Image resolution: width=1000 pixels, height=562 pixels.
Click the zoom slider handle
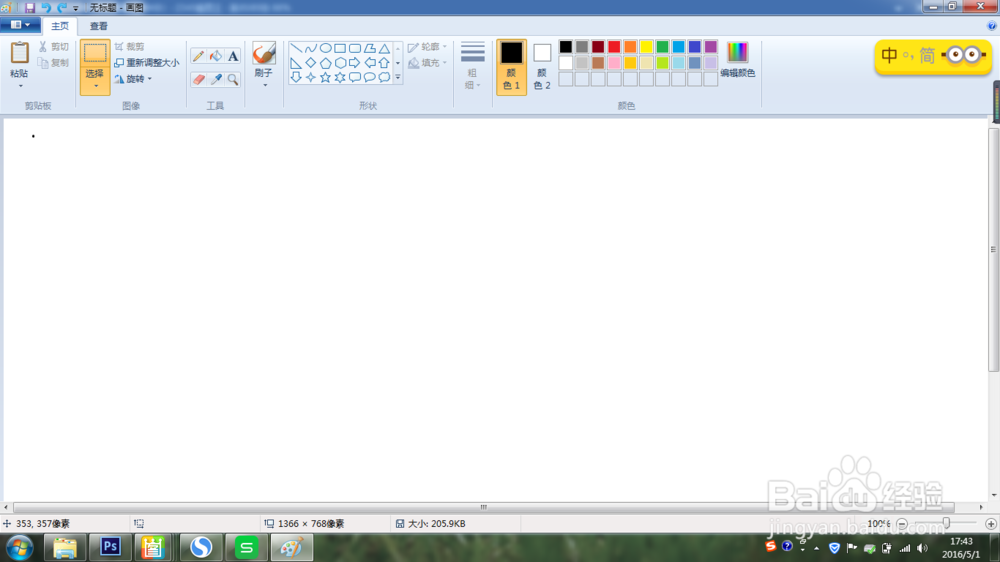point(946,523)
